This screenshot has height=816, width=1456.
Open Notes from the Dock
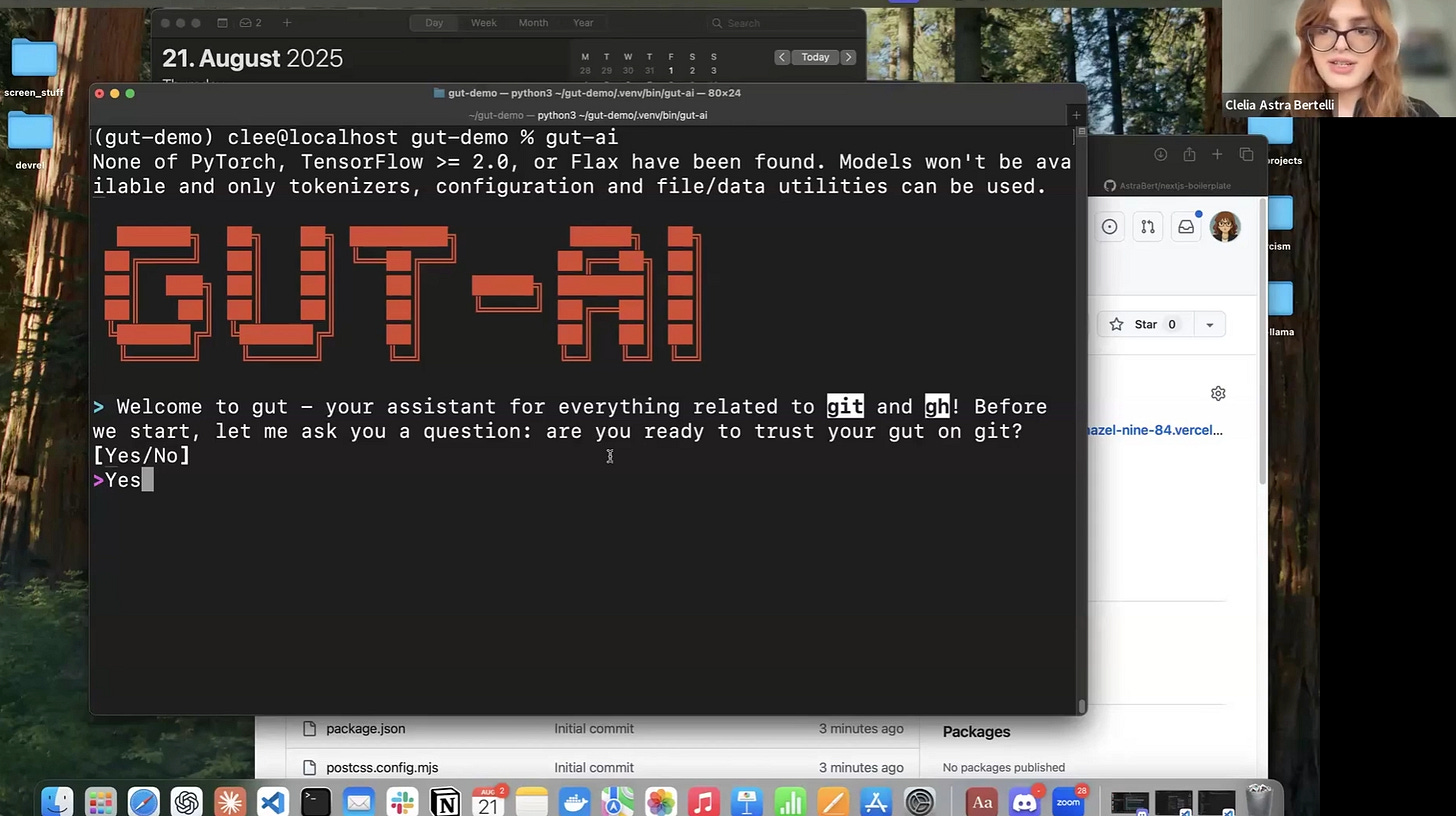[x=531, y=802]
